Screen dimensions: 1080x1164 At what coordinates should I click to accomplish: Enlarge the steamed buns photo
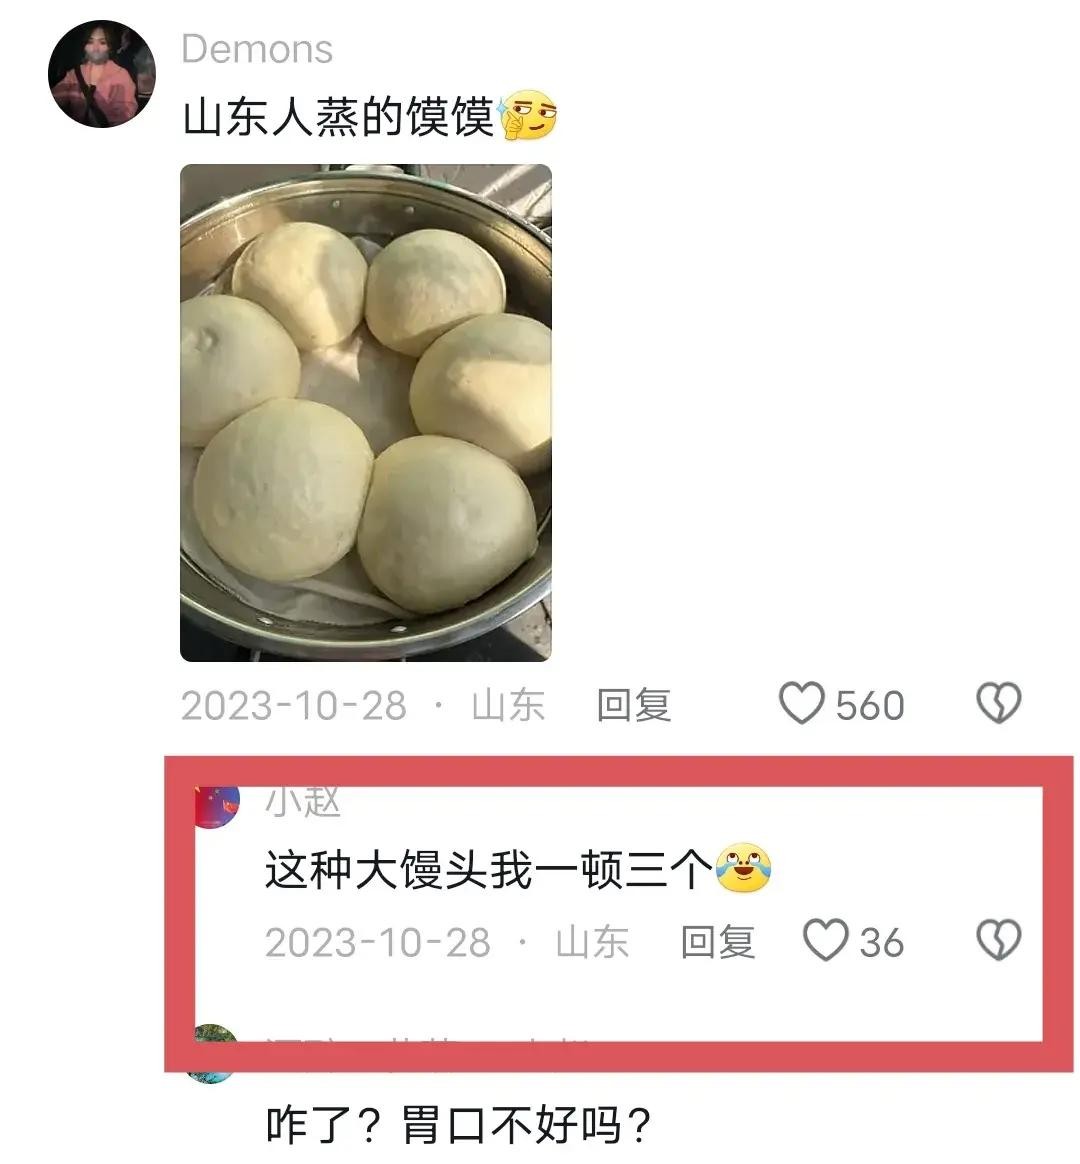coord(366,413)
